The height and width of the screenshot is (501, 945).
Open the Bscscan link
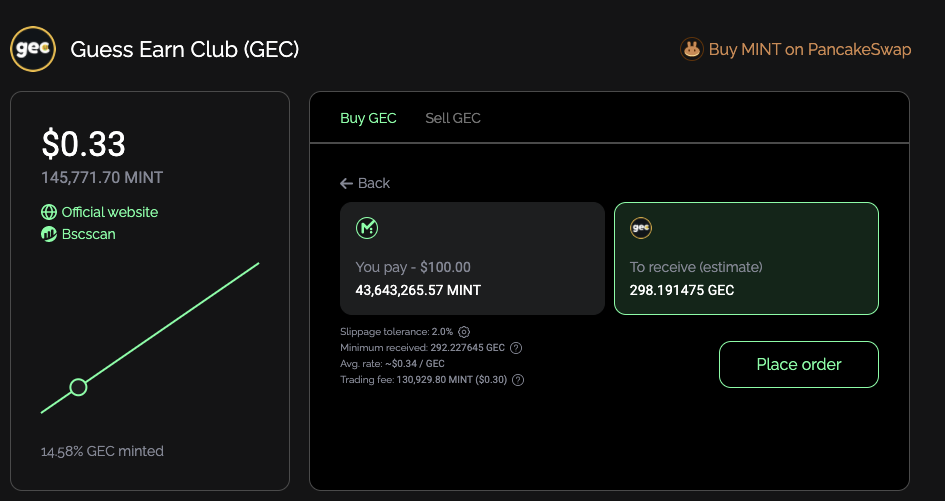click(89, 234)
